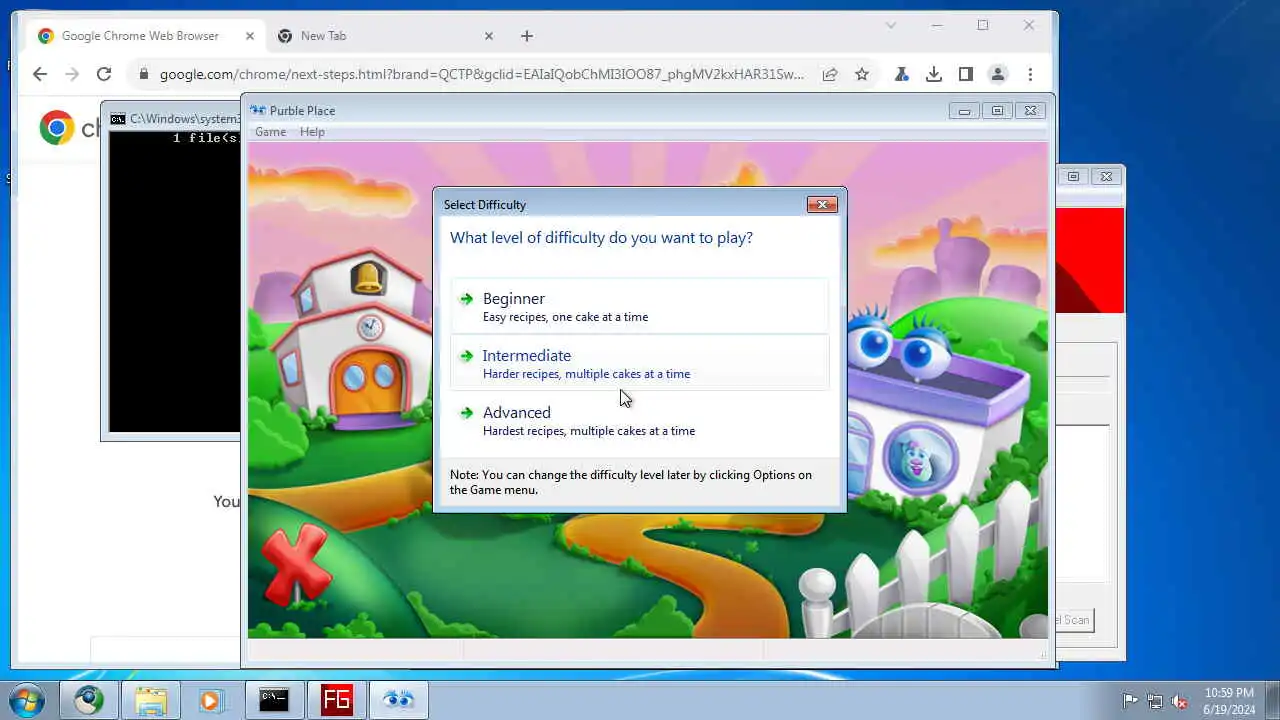This screenshot has height=720, width=1280.
Task: Close the New Tab tab in Chrome
Action: [x=489, y=36]
